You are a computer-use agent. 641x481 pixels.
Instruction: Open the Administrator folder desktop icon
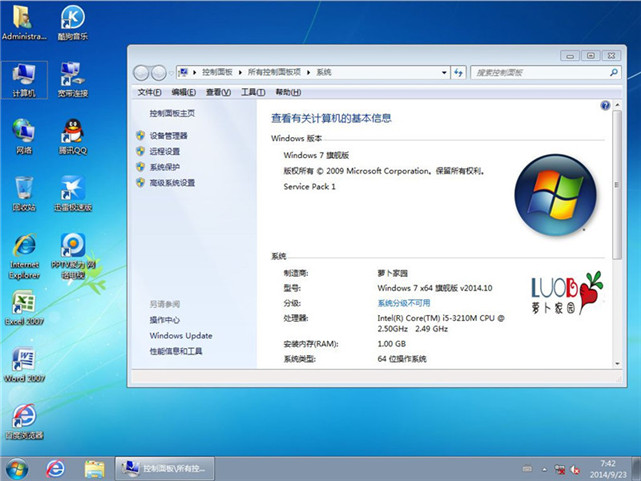pos(24,23)
